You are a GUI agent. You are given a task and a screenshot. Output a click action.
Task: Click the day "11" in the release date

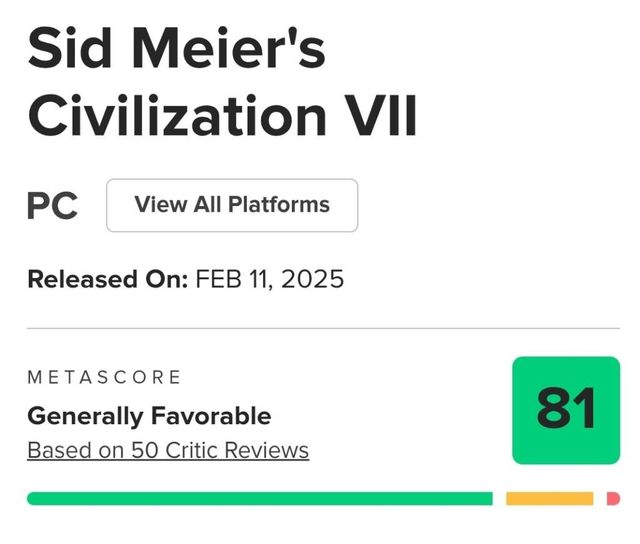tap(263, 279)
